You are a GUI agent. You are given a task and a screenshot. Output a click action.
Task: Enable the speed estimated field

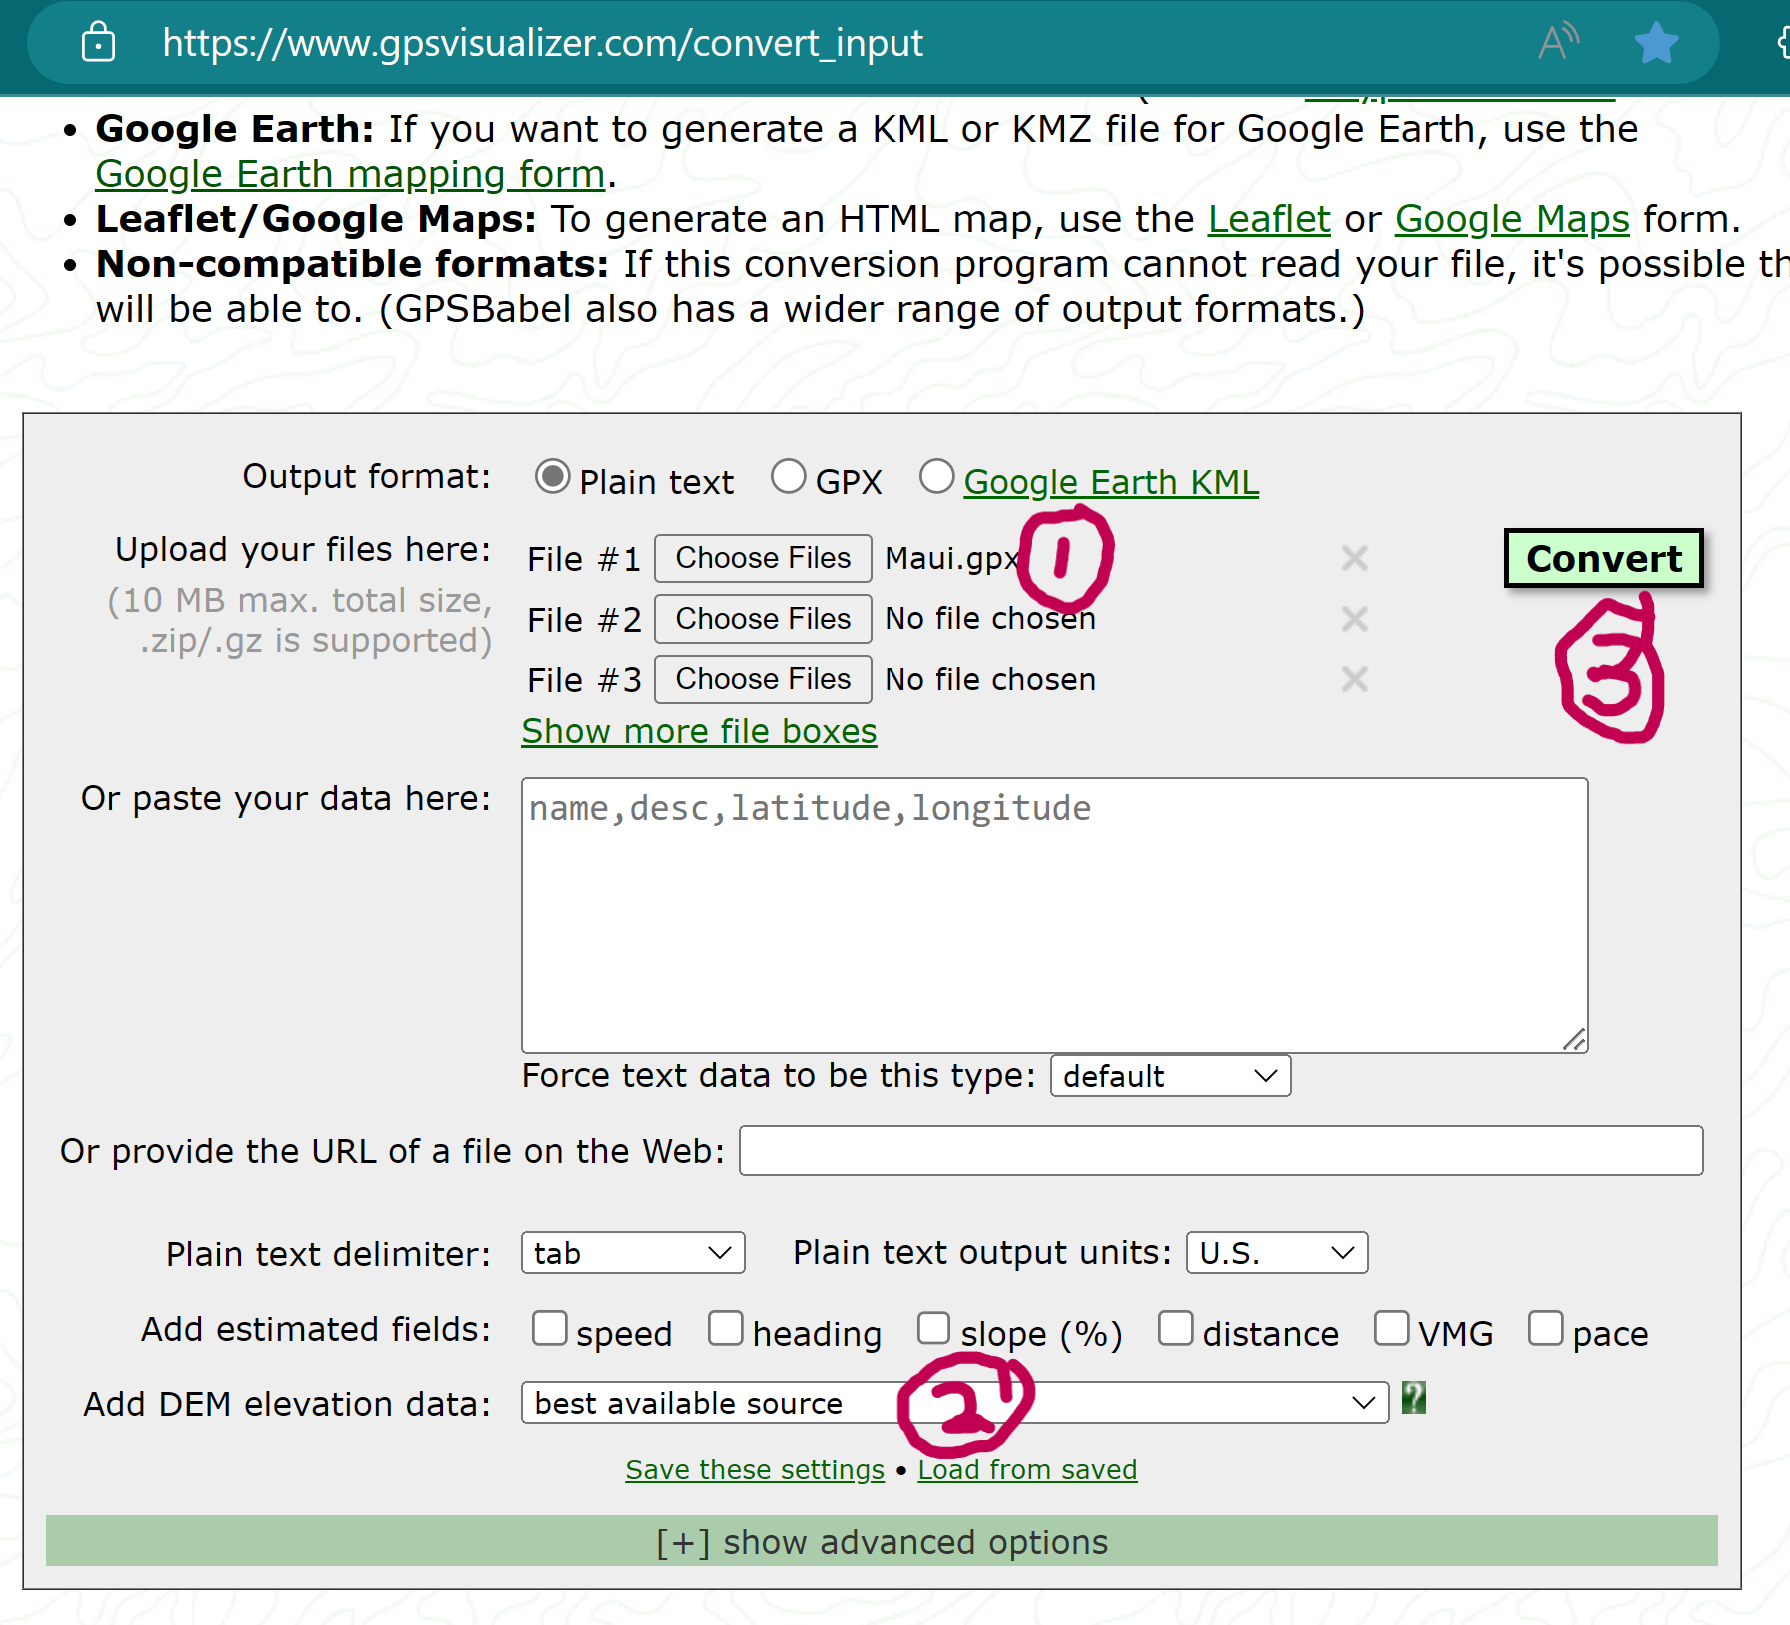pos(550,1329)
